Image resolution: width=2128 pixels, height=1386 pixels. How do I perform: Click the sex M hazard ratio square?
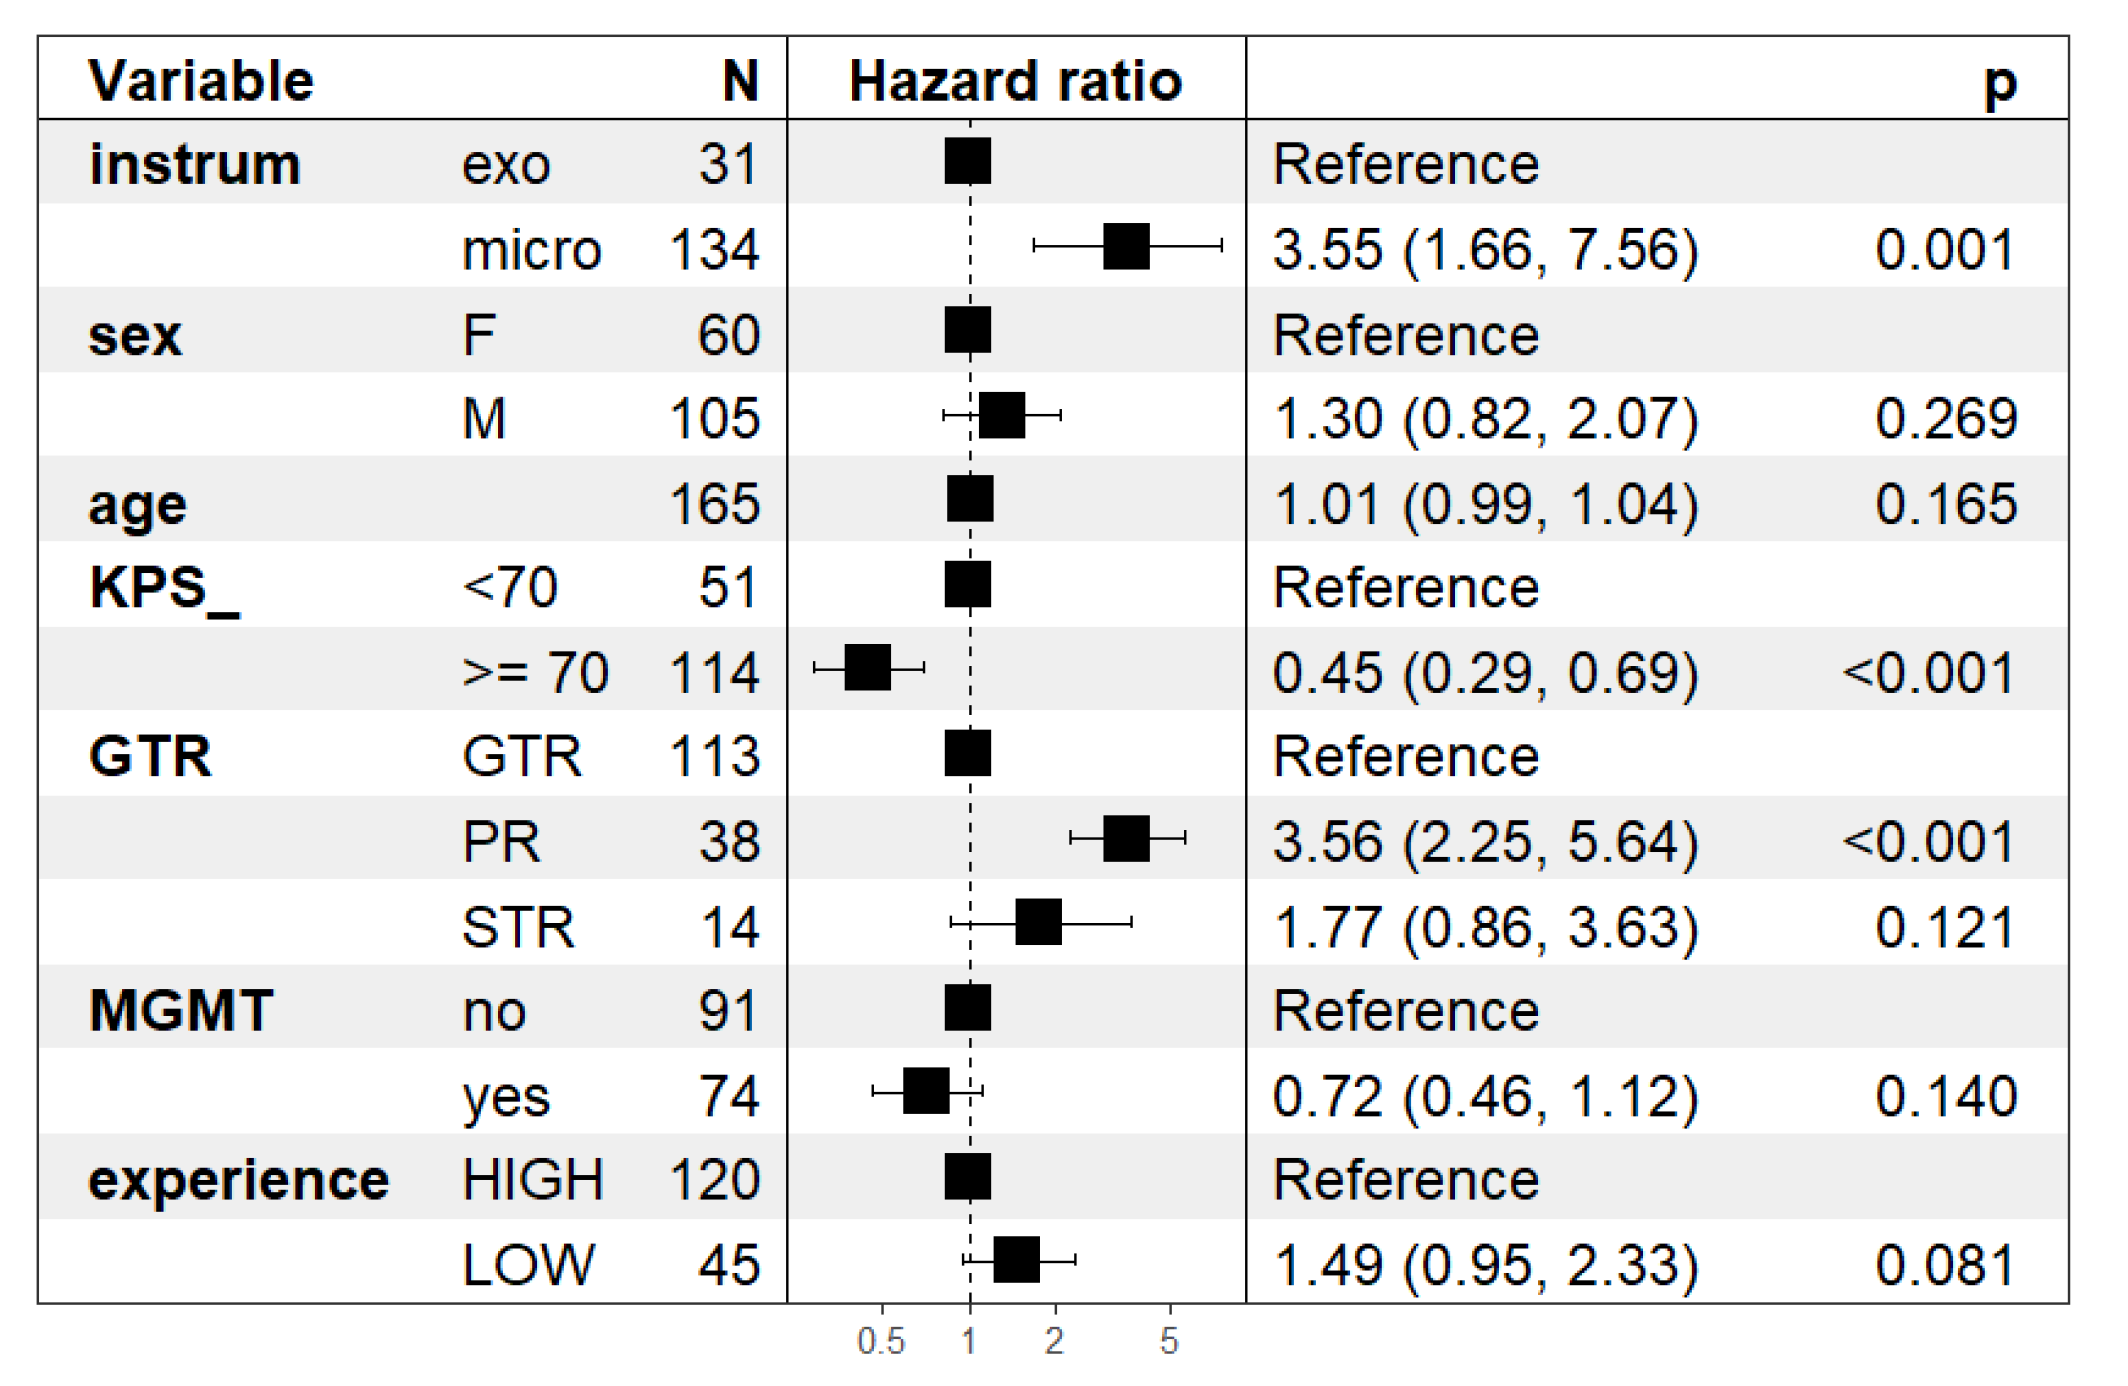1002,415
